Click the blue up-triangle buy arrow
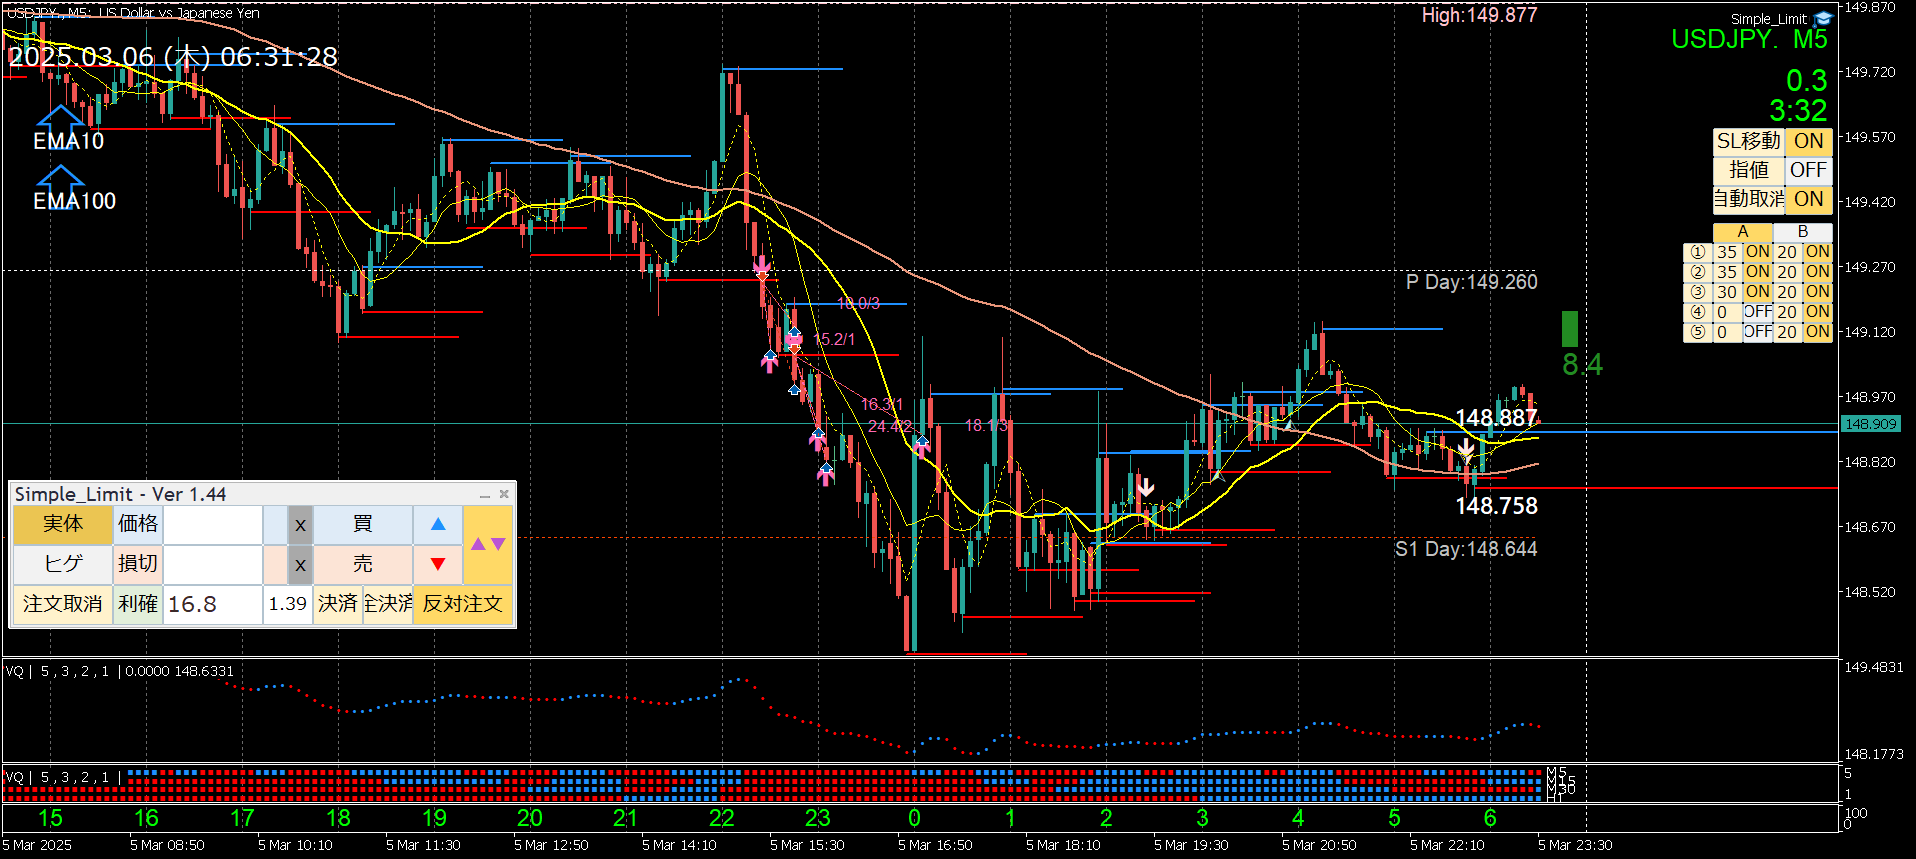Image resolution: width=1916 pixels, height=859 pixels. click(x=437, y=524)
